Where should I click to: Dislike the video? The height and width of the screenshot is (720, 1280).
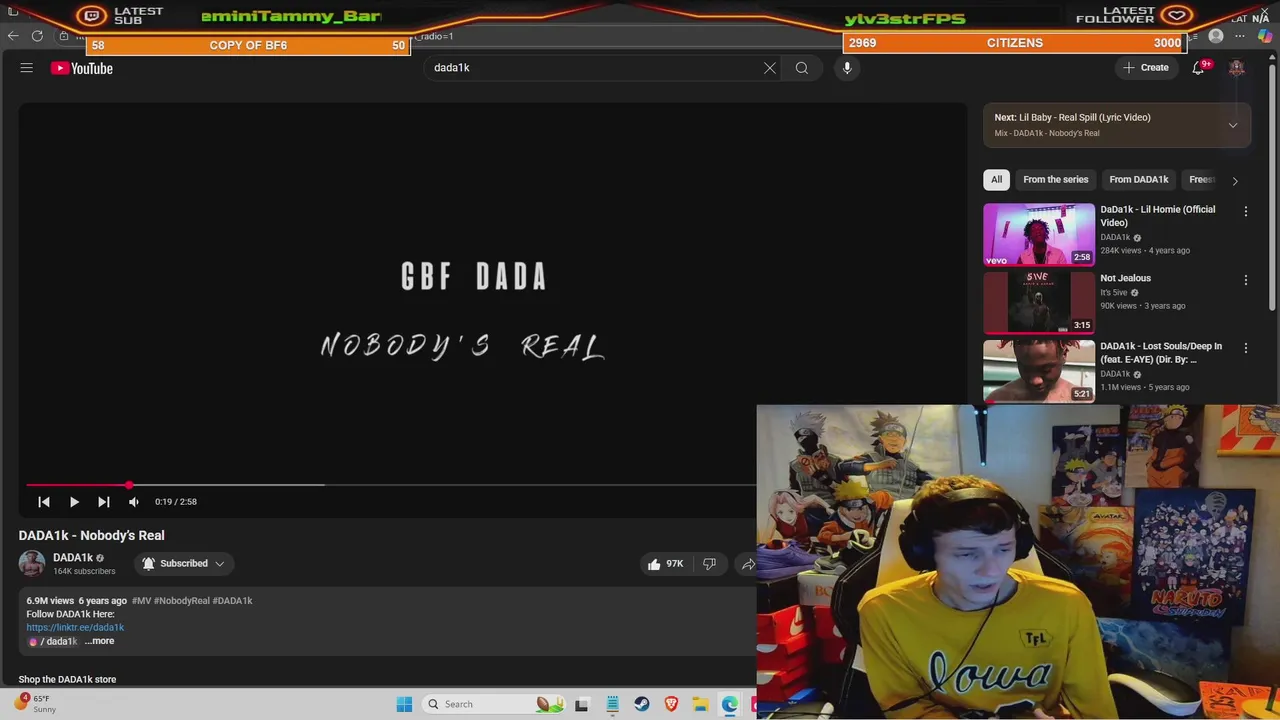tap(709, 564)
